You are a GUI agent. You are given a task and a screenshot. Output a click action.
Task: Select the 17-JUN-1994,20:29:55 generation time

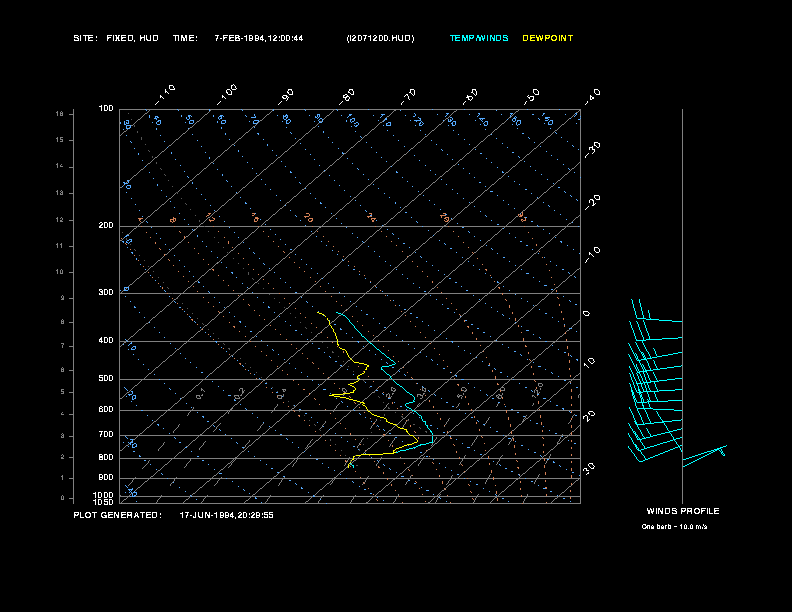point(226,515)
